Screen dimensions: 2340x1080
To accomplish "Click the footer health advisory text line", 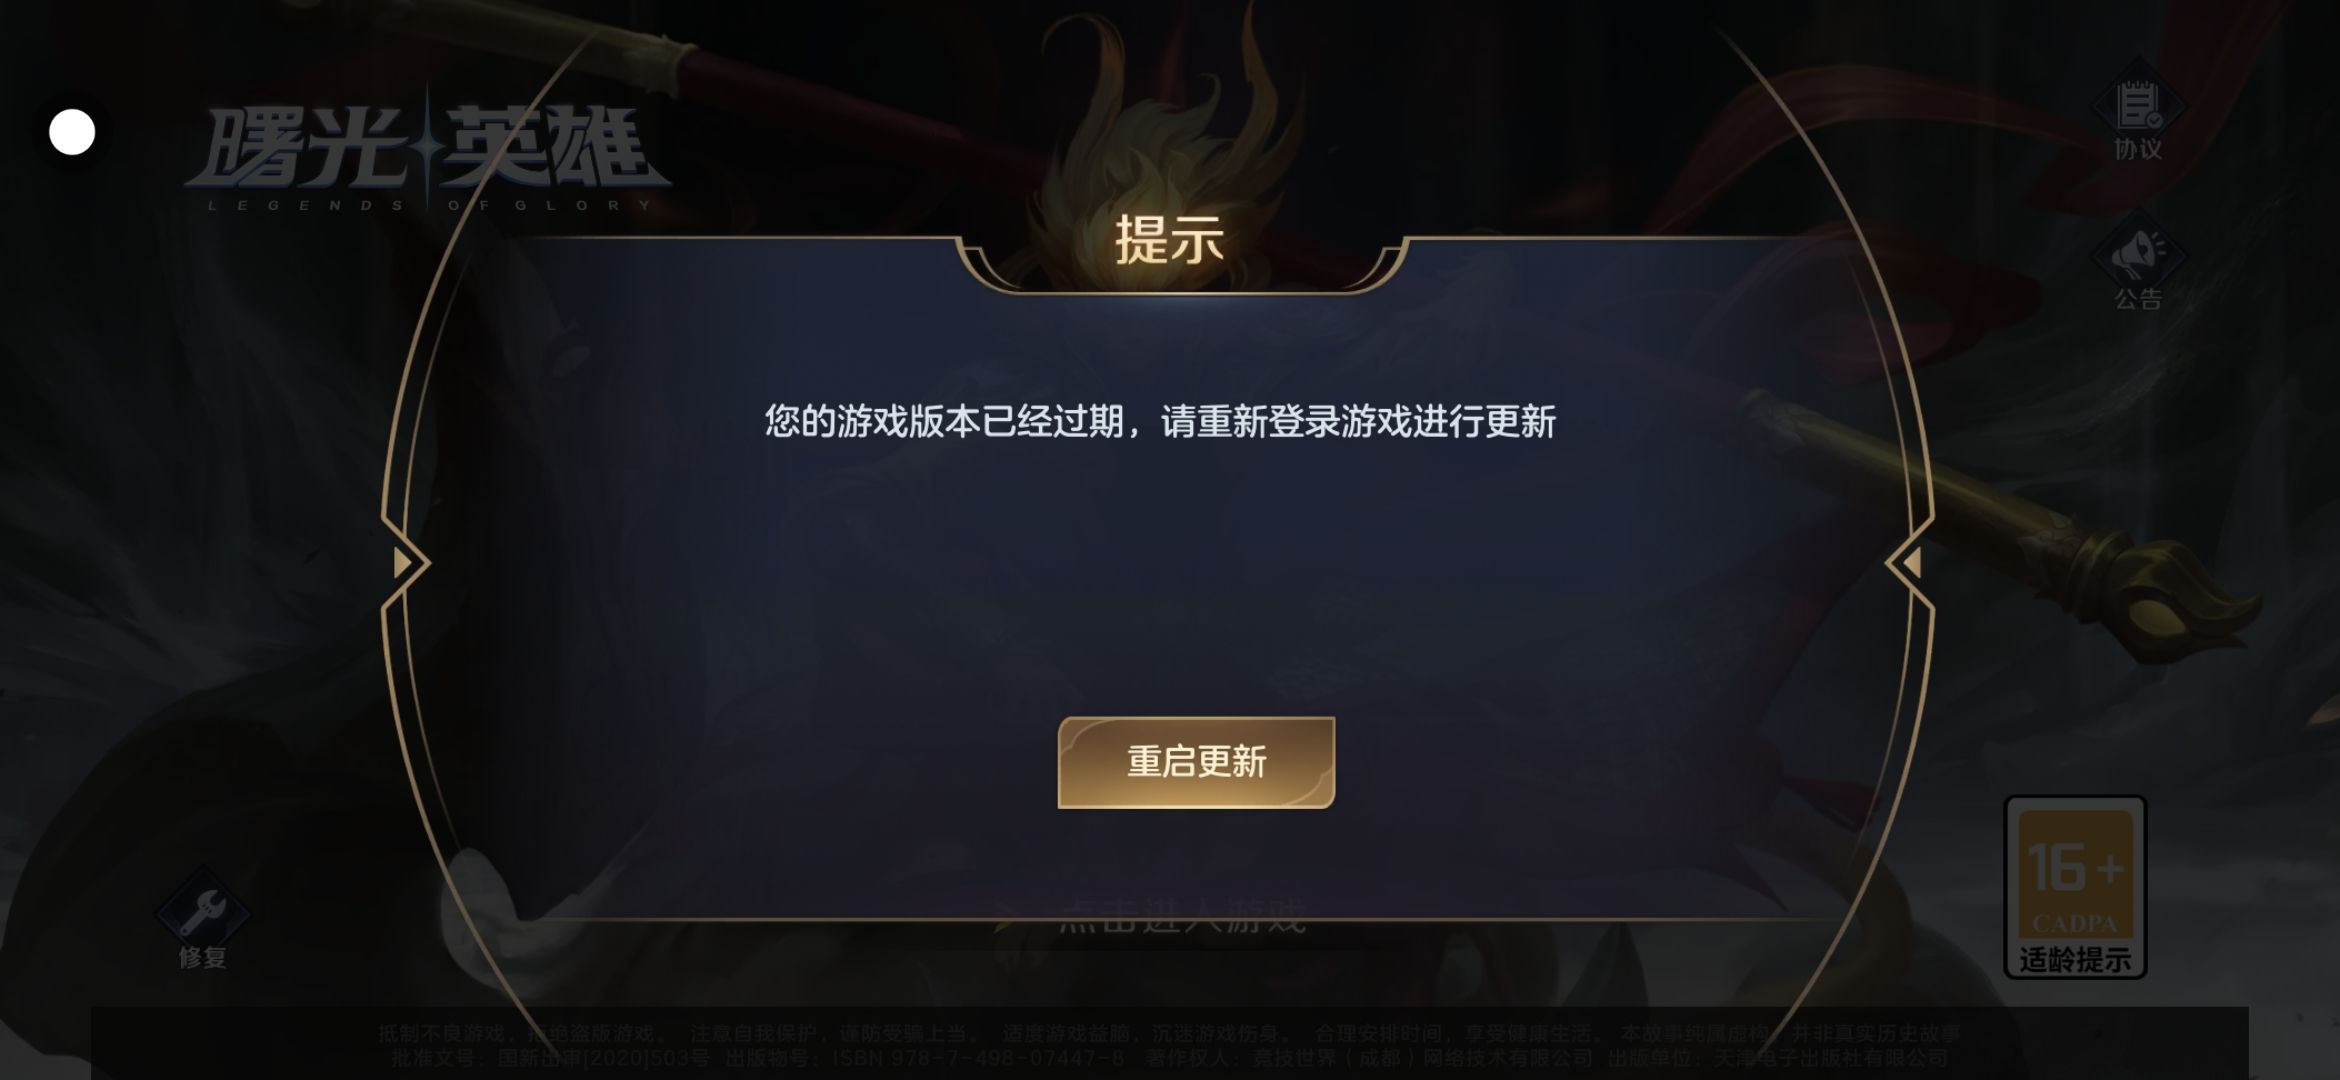I will [1169, 1033].
